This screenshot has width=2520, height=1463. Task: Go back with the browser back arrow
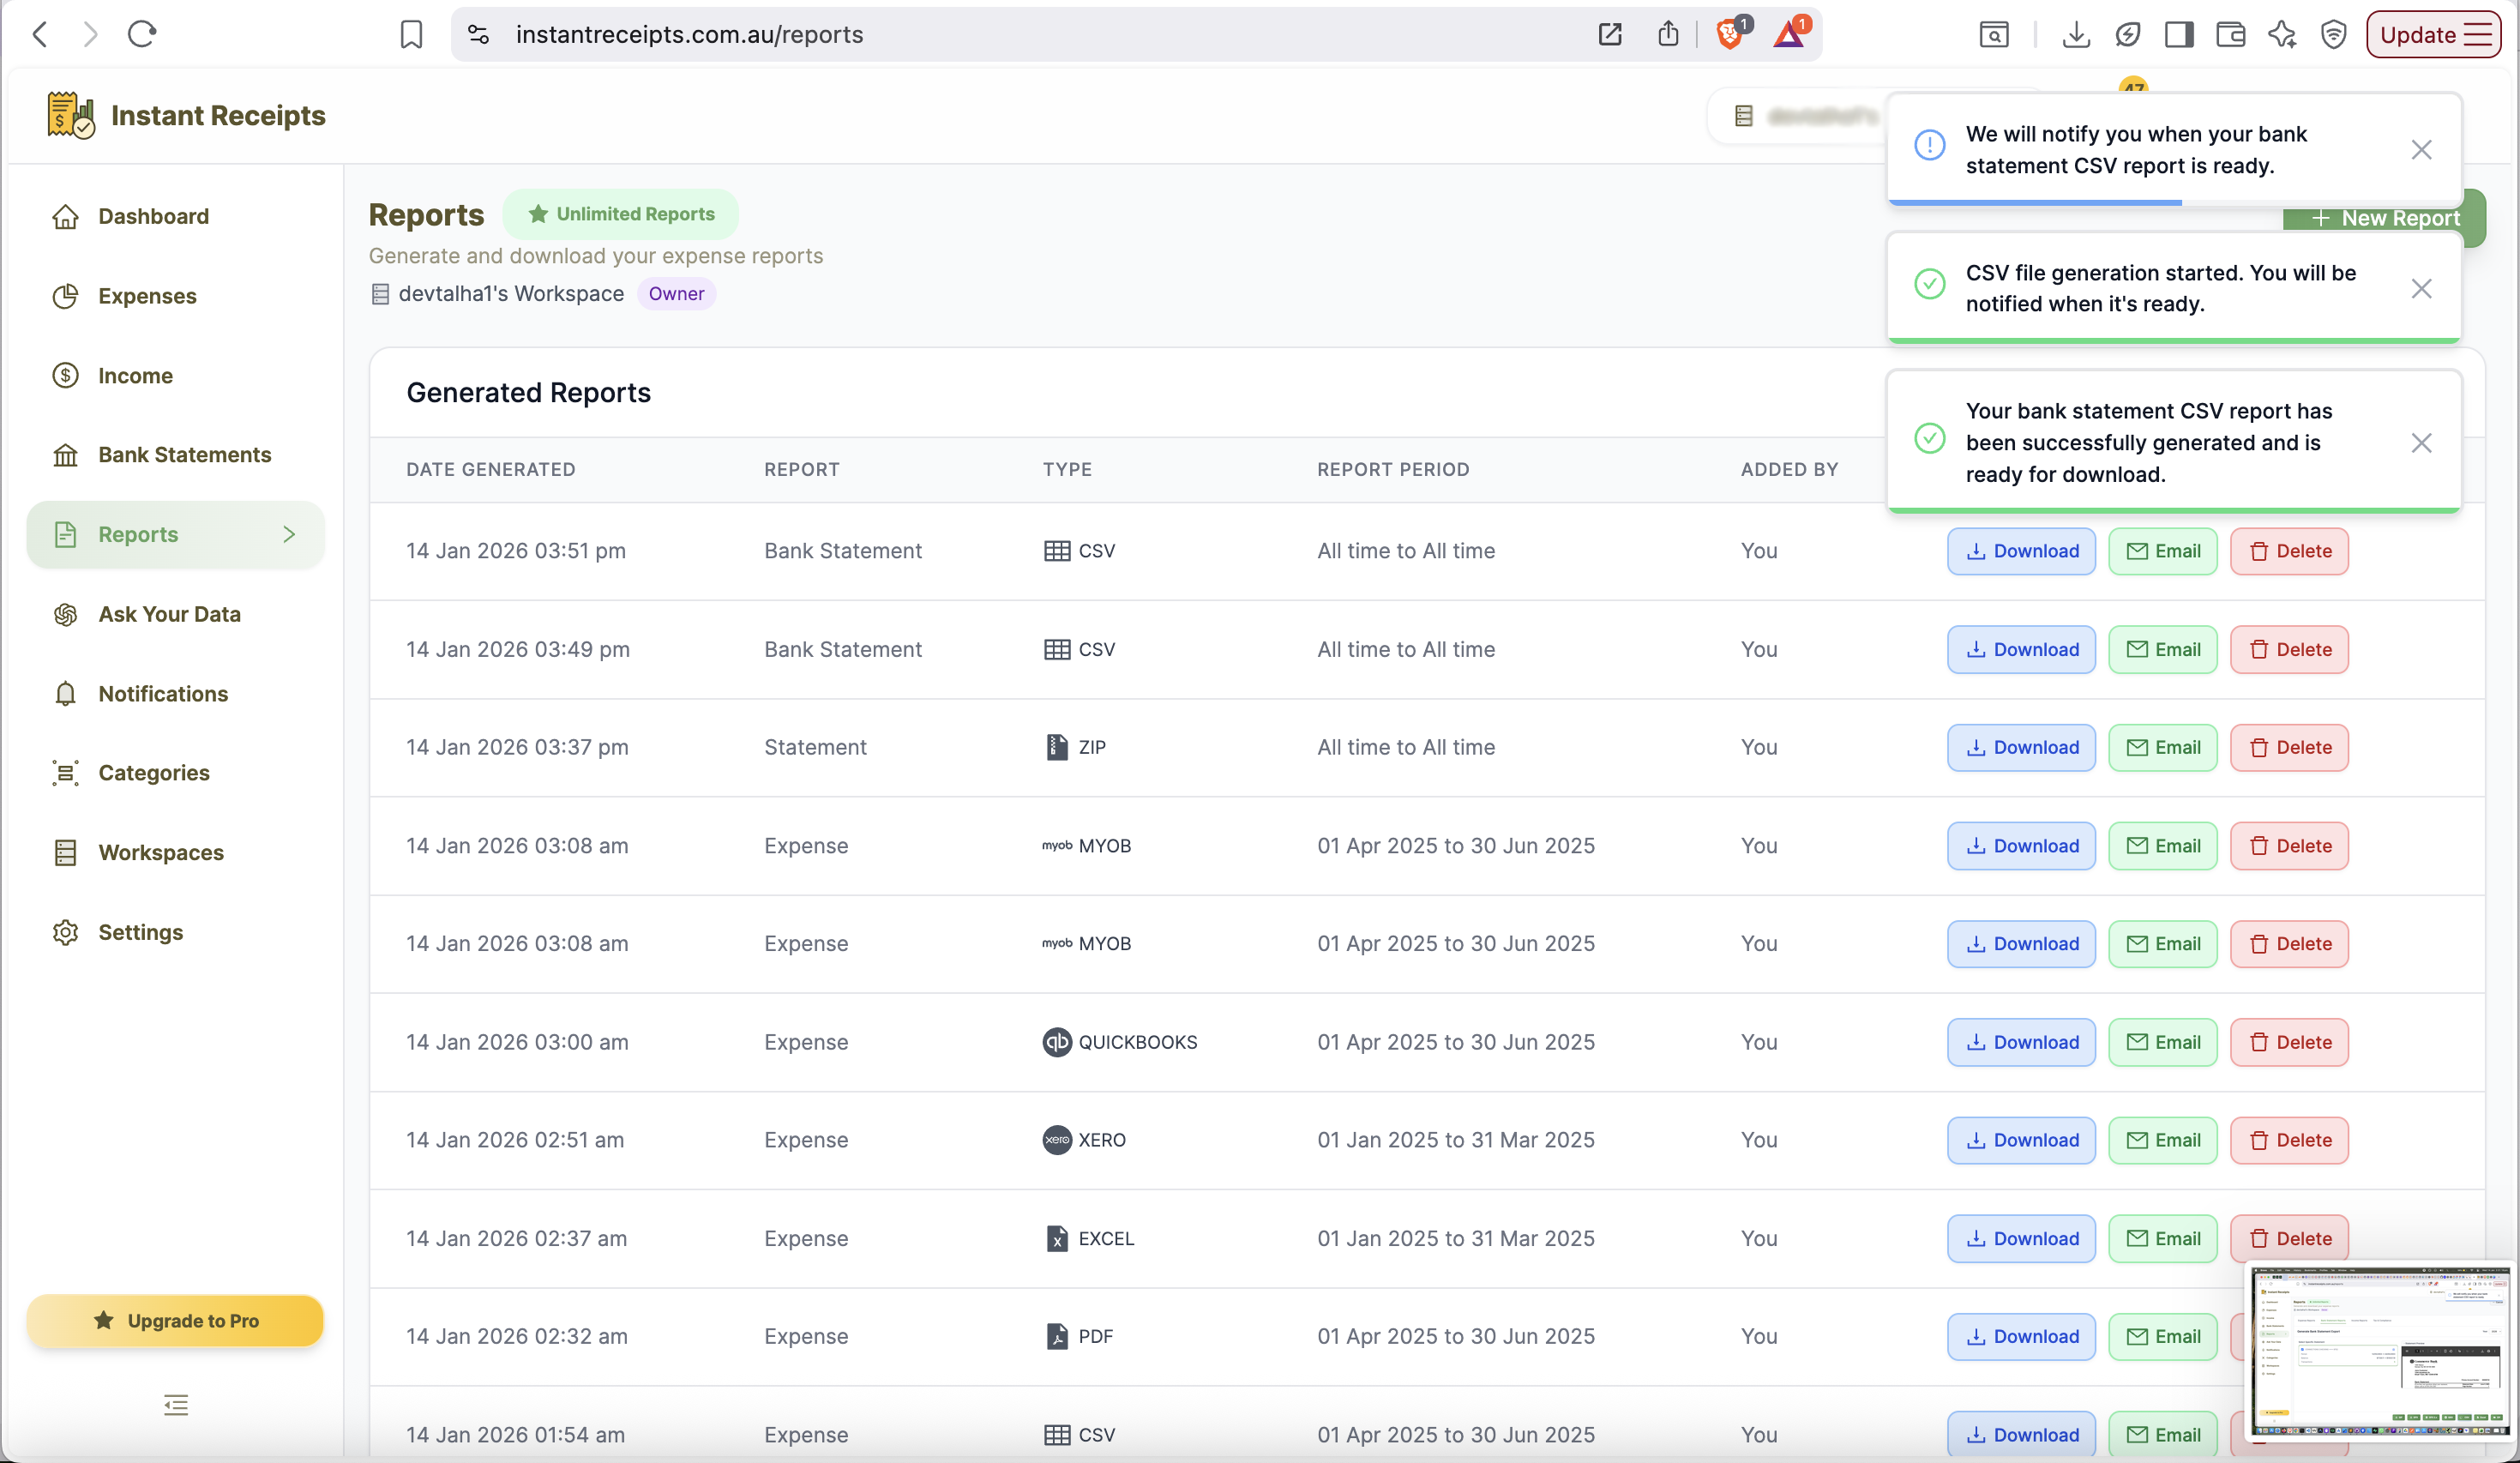[x=40, y=34]
